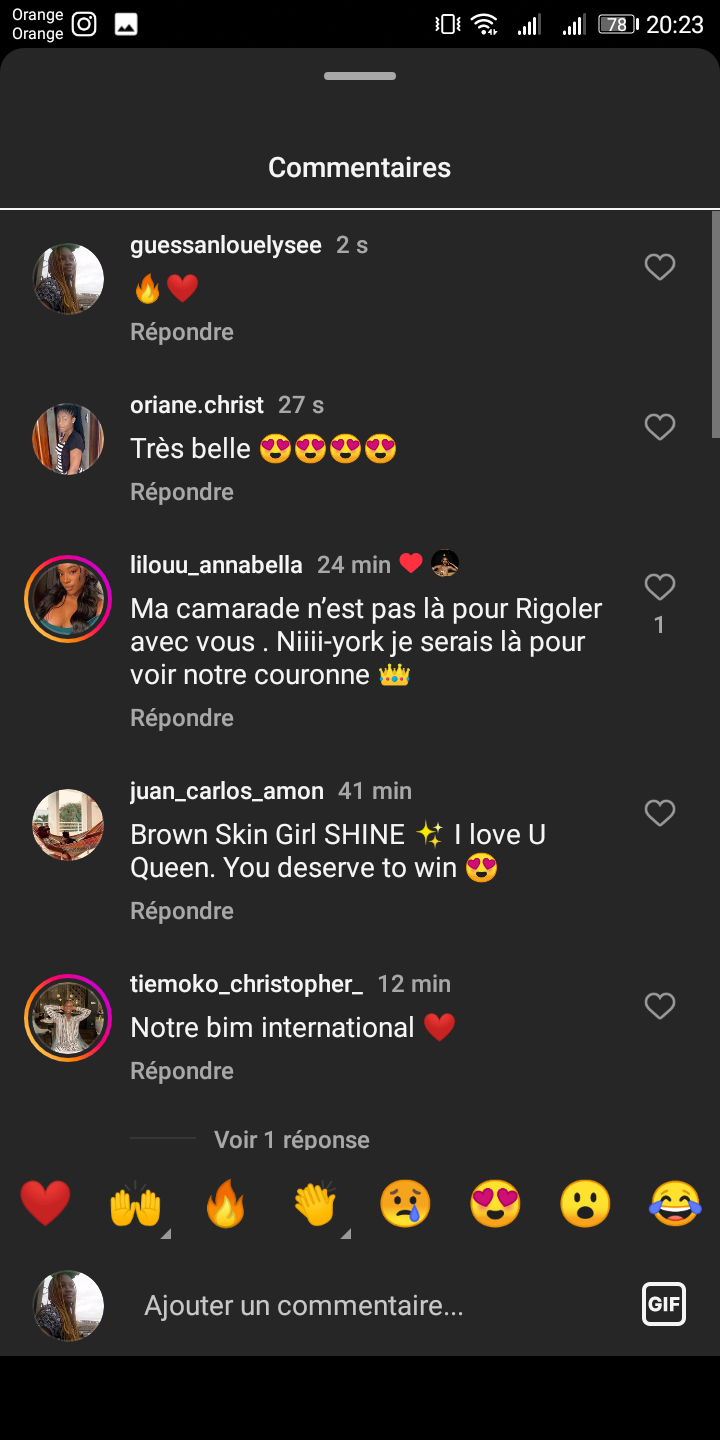The image size is (720, 1440).
Task: Tap the red heart quick reaction emoji
Action: (46, 1203)
